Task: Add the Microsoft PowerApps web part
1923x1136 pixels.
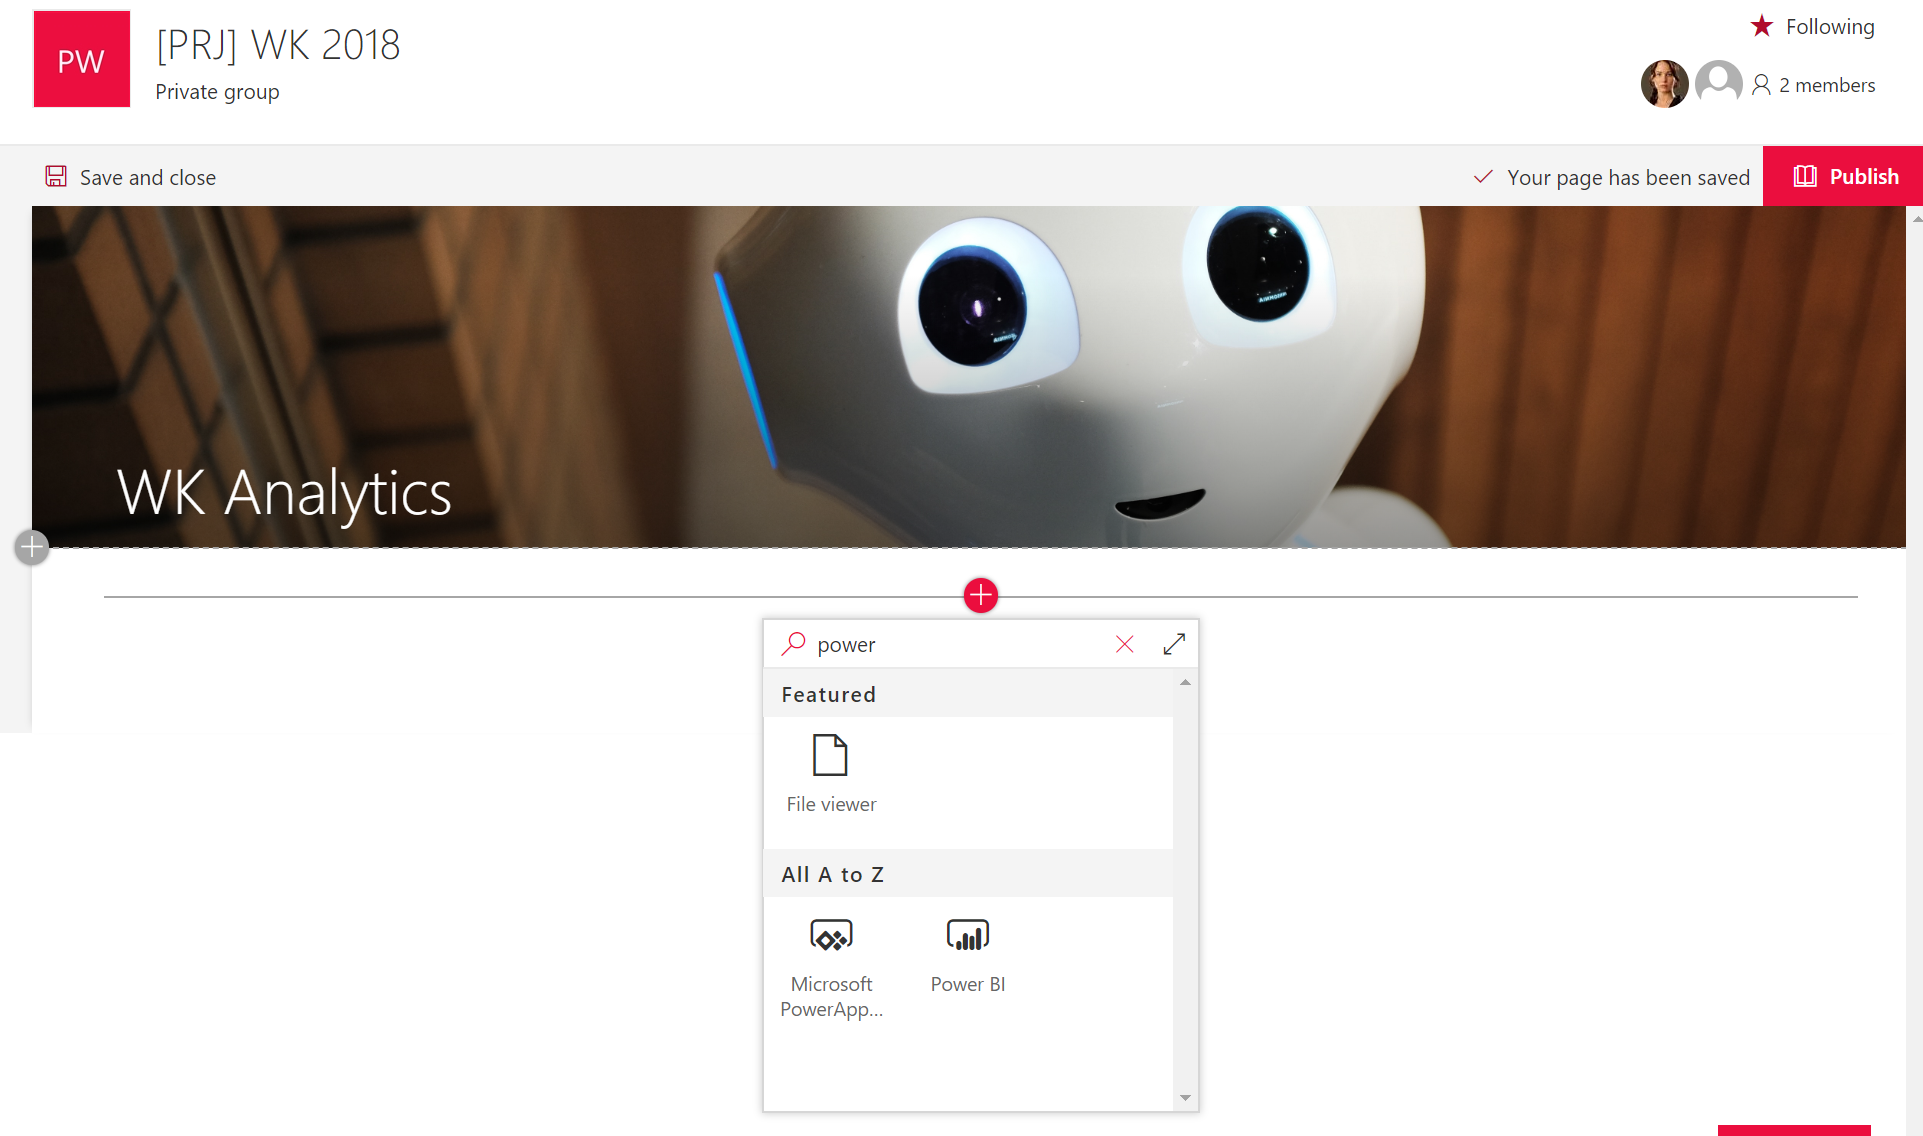Action: (831, 967)
